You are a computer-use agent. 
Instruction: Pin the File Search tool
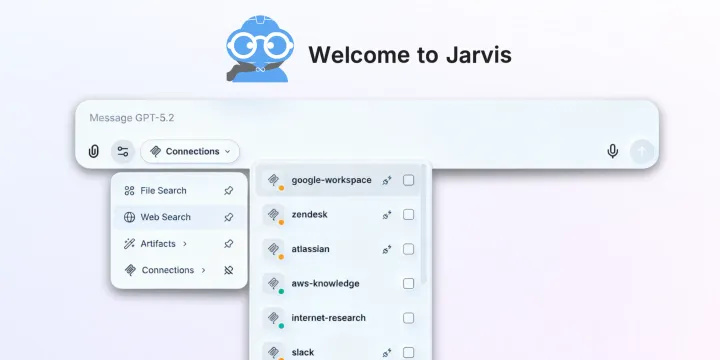pyautogui.click(x=228, y=191)
